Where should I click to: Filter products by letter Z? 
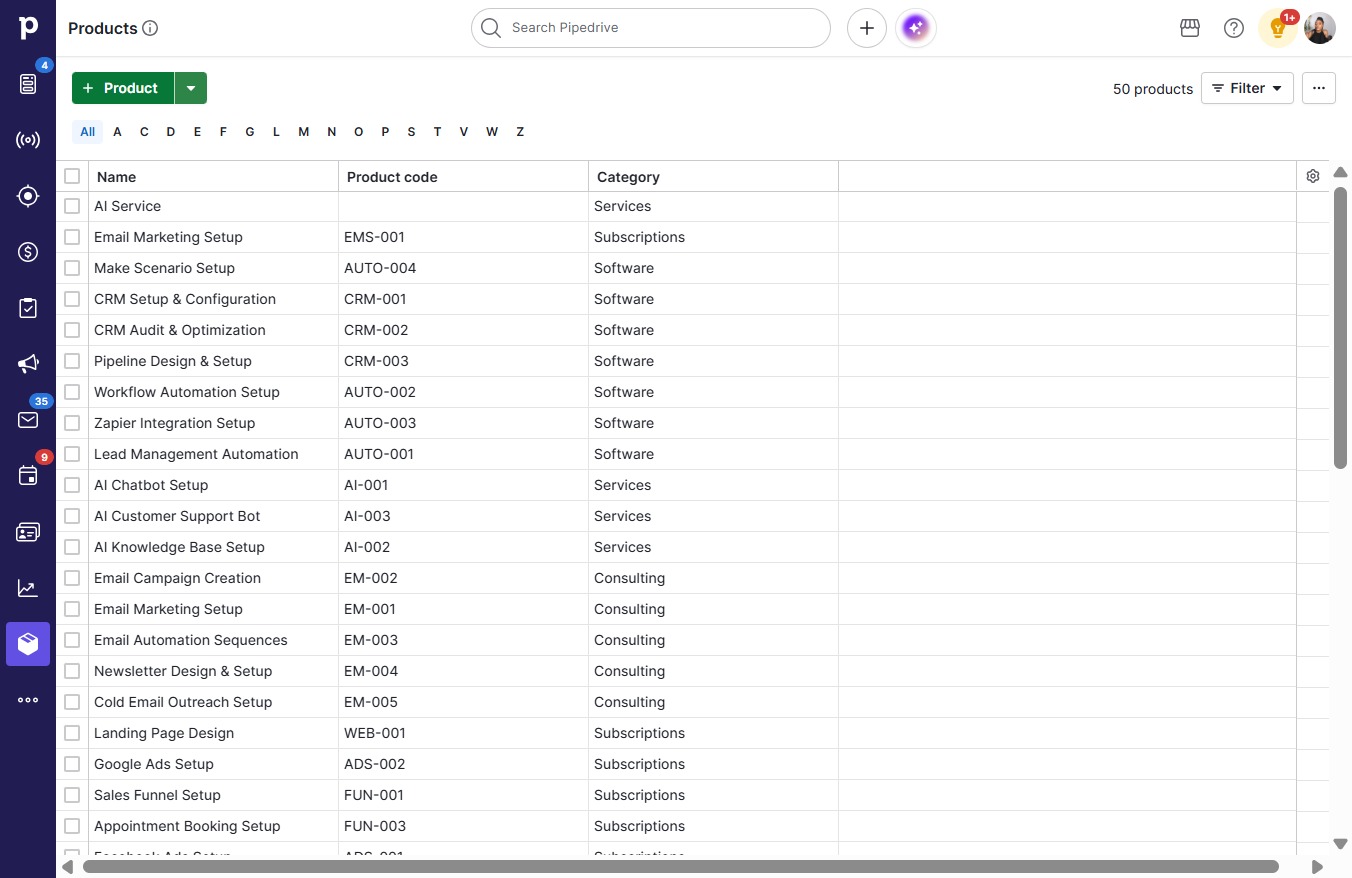tap(520, 132)
